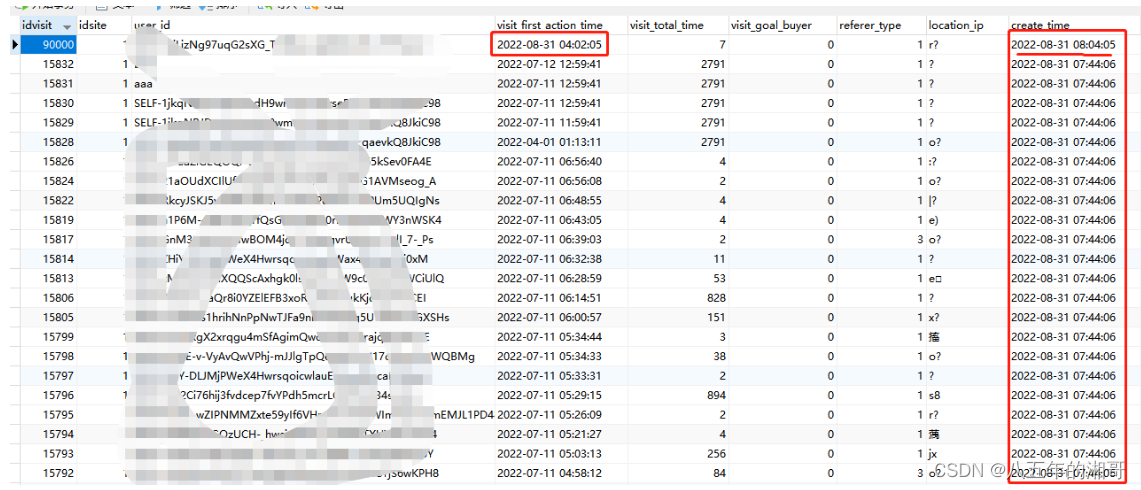Select the idvisit cell 15795
The width and height of the screenshot is (1141, 490).
pos(47,415)
